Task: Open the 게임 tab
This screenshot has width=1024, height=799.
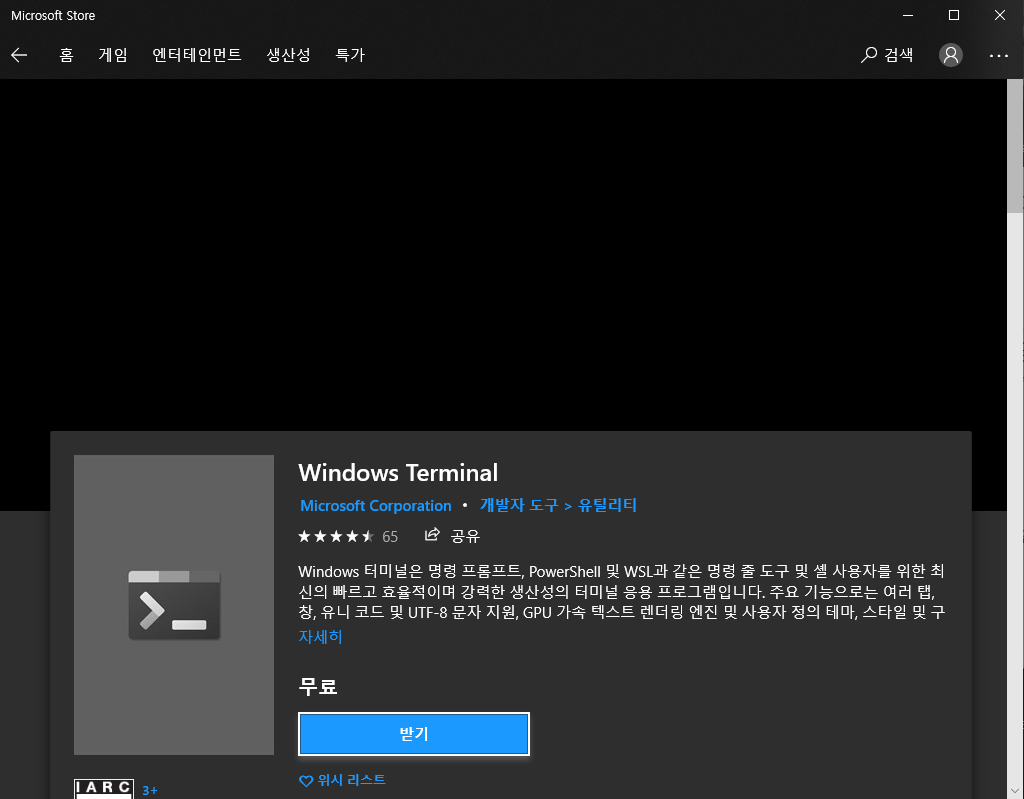Action: pyautogui.click(x=113, y=55)
